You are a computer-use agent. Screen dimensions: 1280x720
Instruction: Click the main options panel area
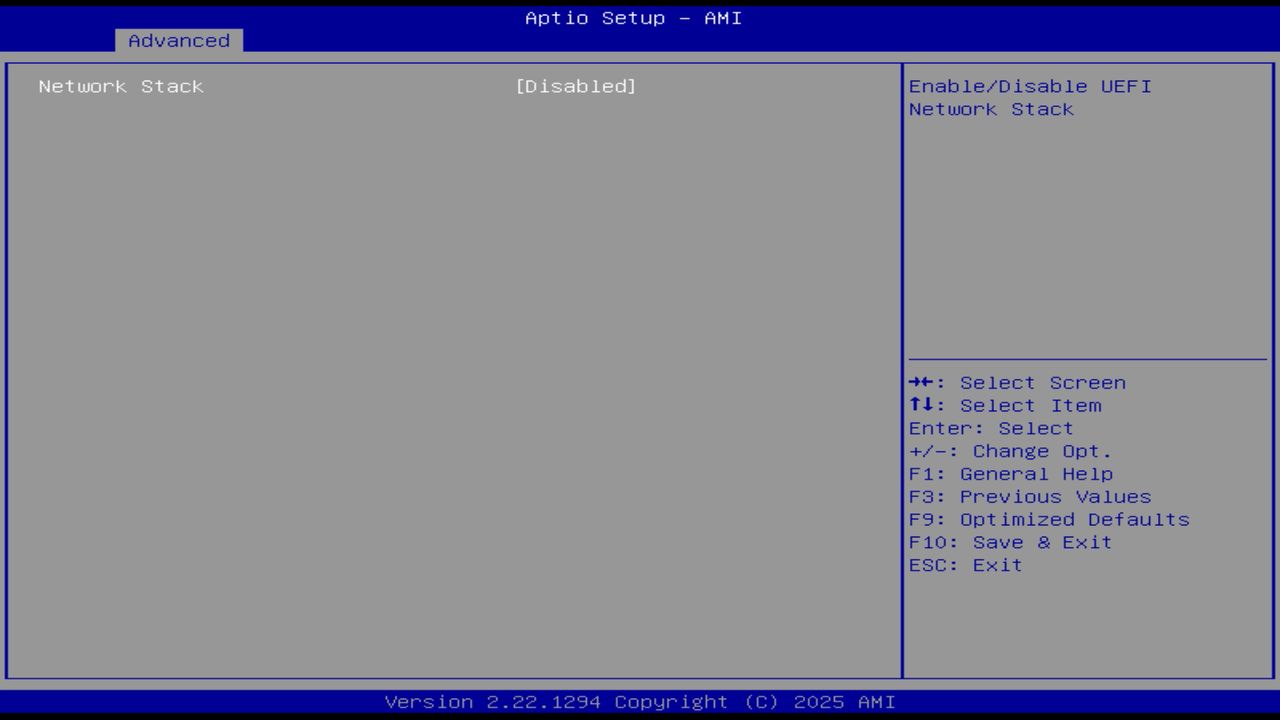click(x=450, y=380)
